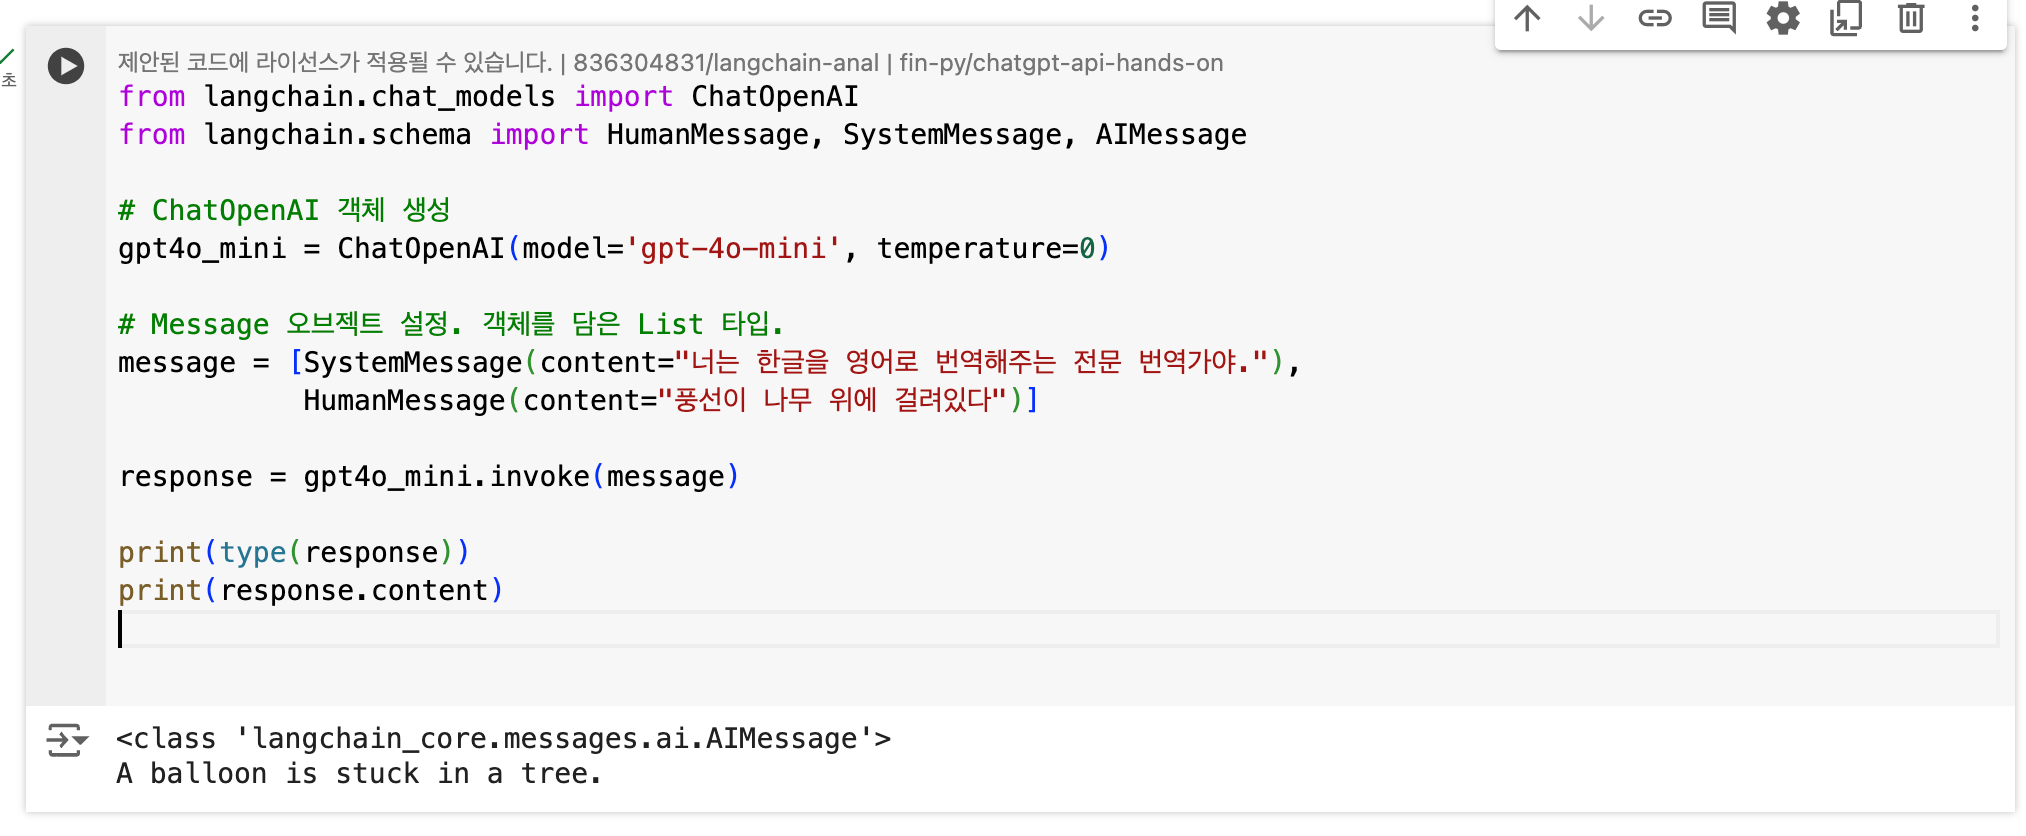Open more cell actions menu
This screenshot has width=2026, height=836.
pos(1975,18)
